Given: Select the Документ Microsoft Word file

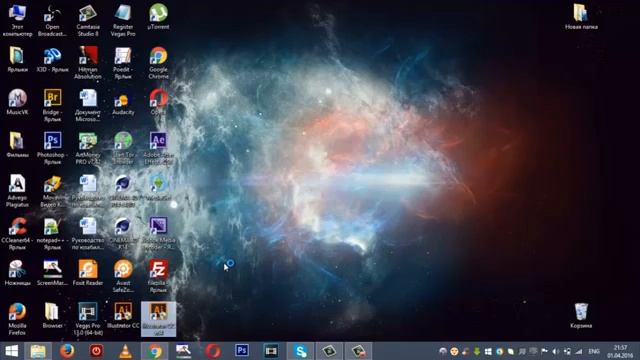Looking at the screenshot, I should coord(88,105).
